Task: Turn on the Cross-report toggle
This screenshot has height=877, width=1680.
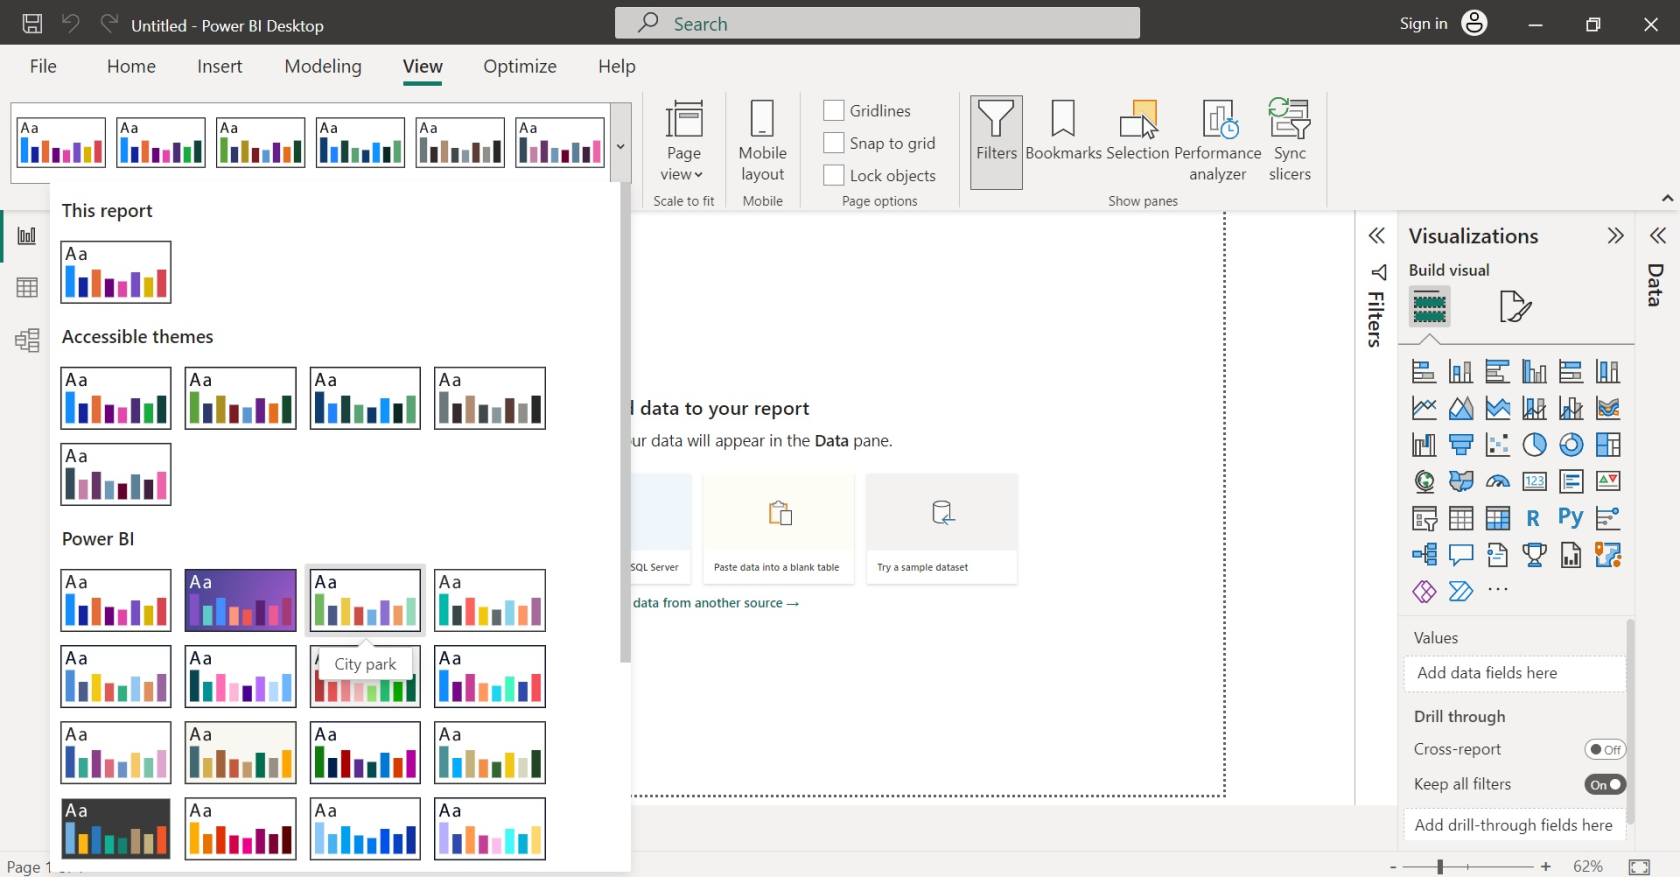Action: pyautogui.click(x=1605, y=749)
